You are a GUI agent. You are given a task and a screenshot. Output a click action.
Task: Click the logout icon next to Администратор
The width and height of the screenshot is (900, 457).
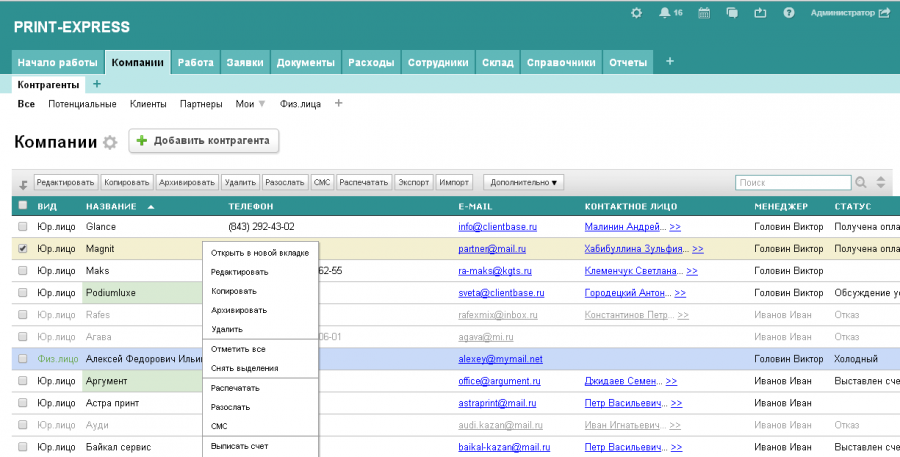tap(883, 13)
